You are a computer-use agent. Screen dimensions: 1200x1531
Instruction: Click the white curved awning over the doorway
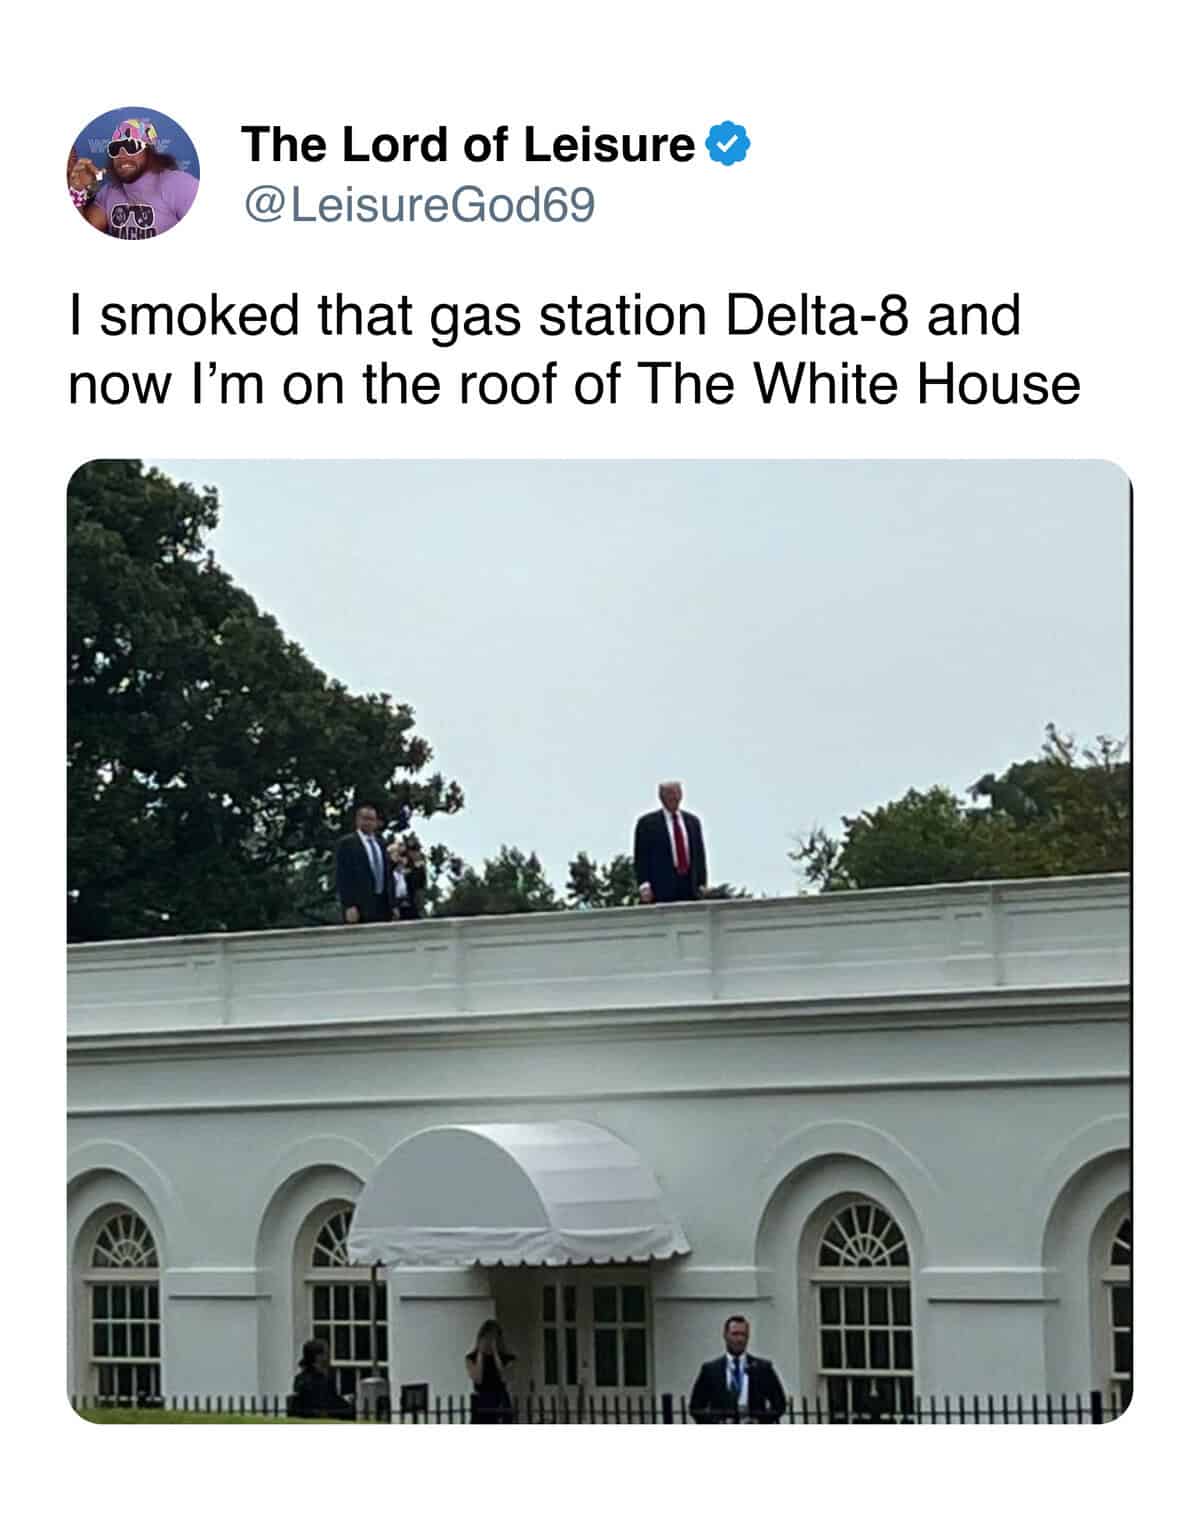[517, 1192]
